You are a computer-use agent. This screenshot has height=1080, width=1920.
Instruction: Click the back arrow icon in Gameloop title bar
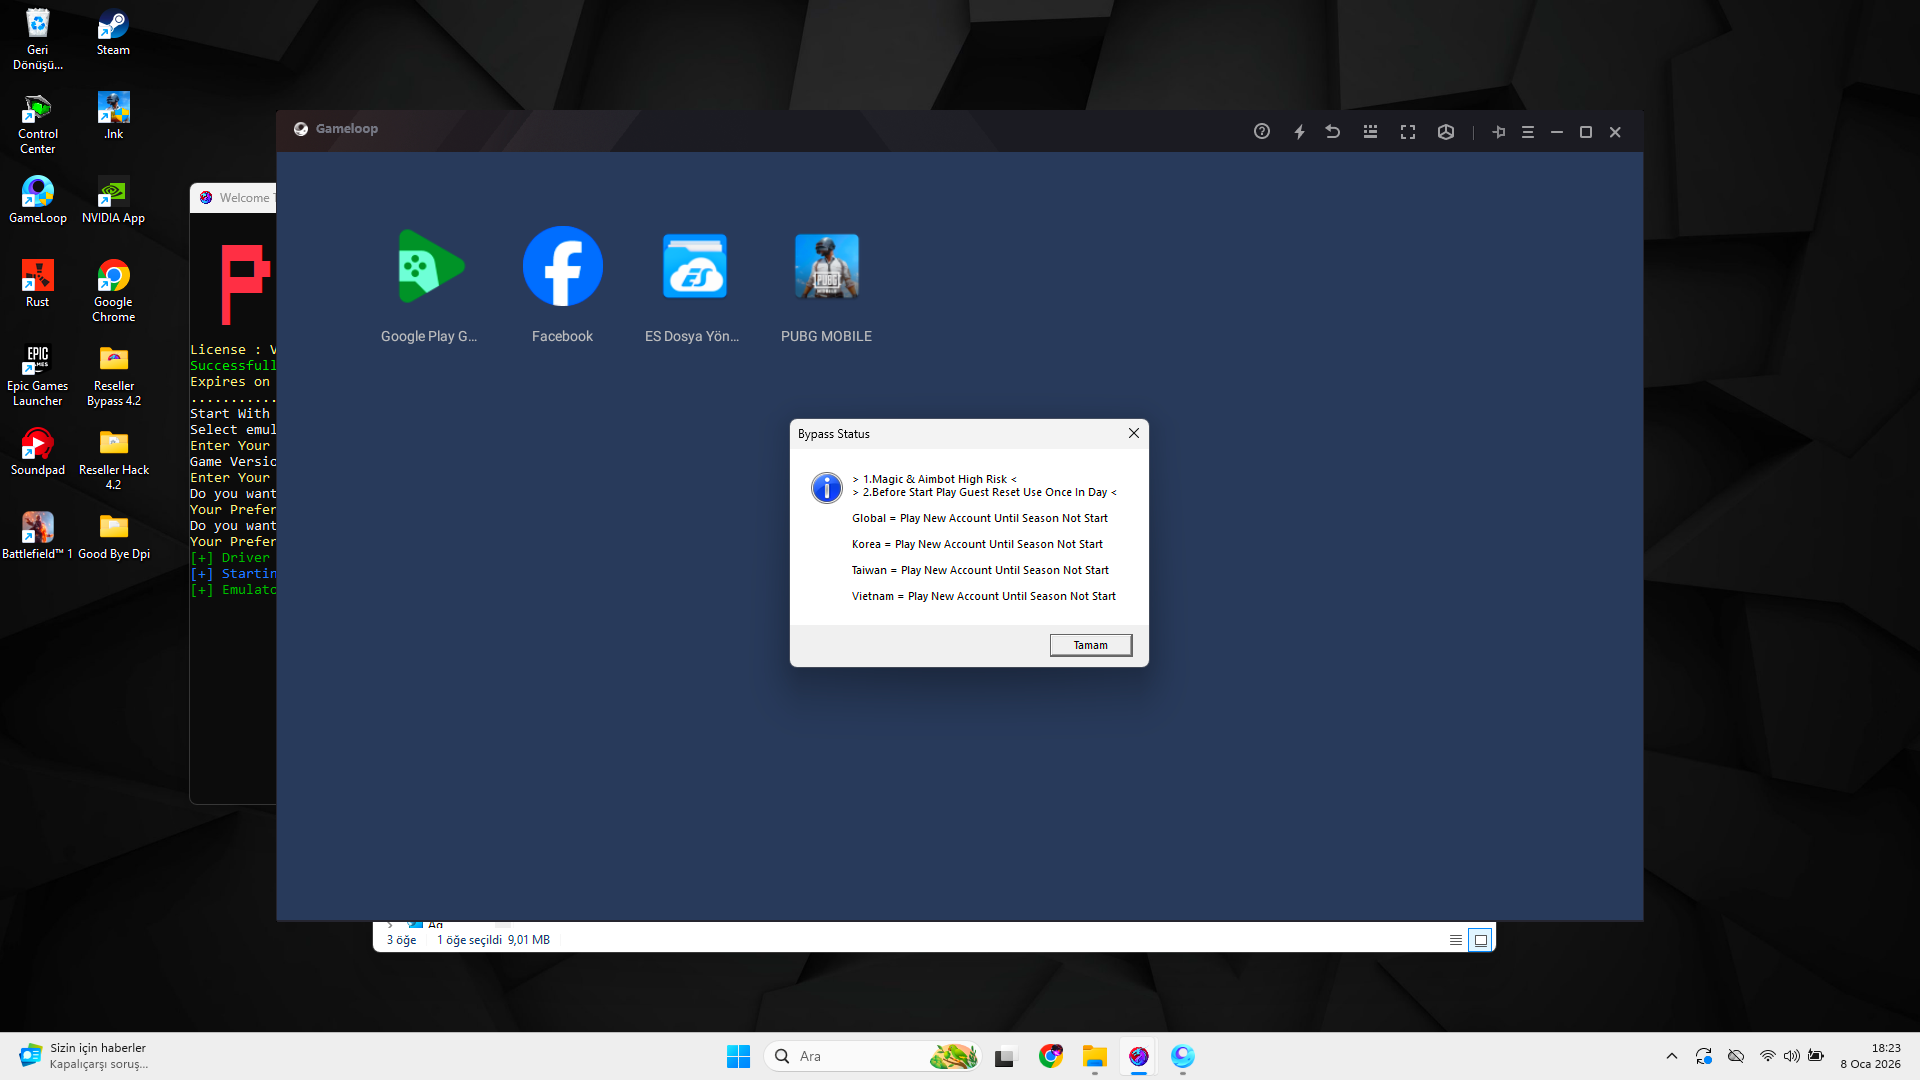tap(1333, 132)
